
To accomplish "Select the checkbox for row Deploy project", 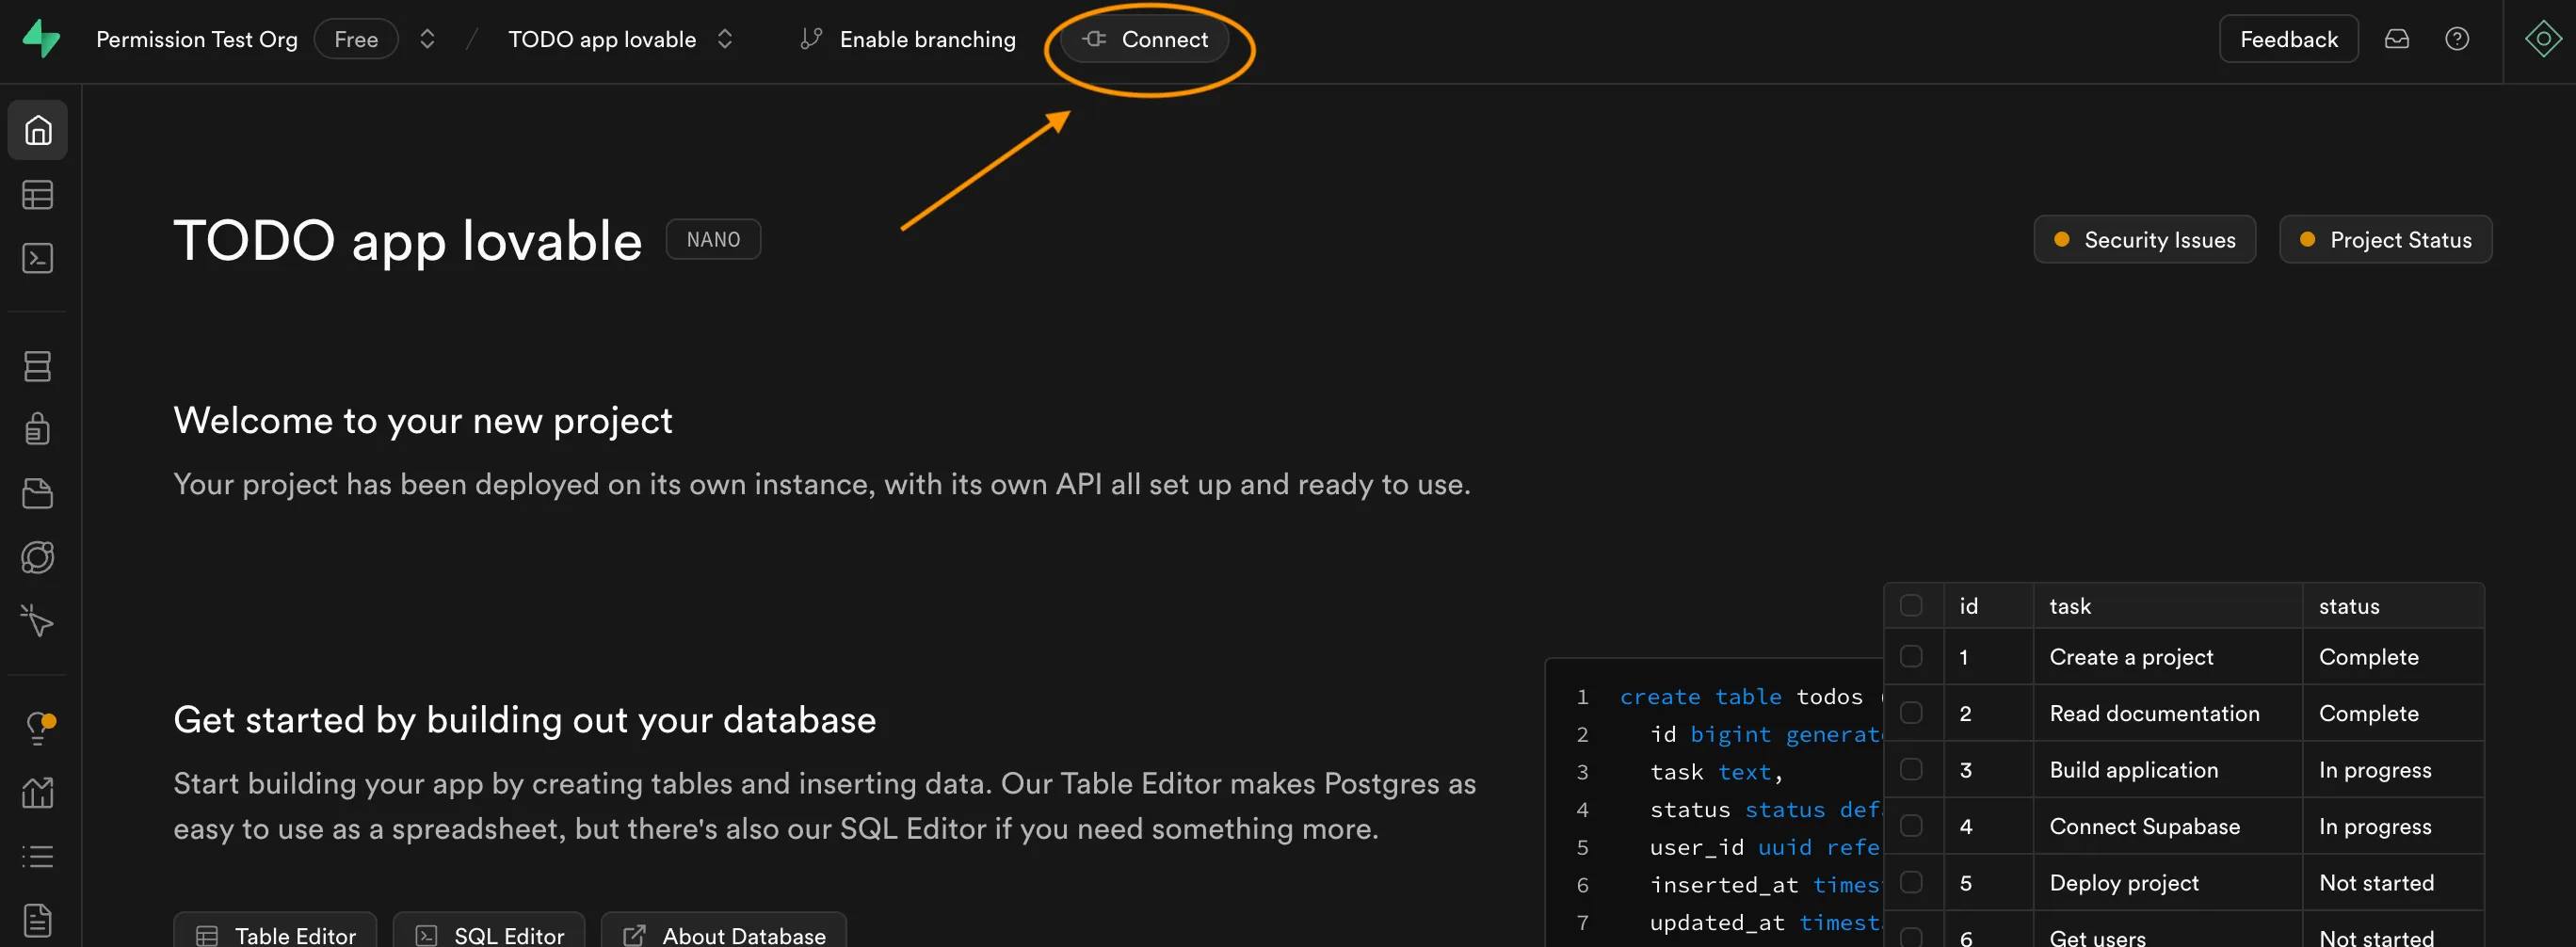I will point(1913,883).
